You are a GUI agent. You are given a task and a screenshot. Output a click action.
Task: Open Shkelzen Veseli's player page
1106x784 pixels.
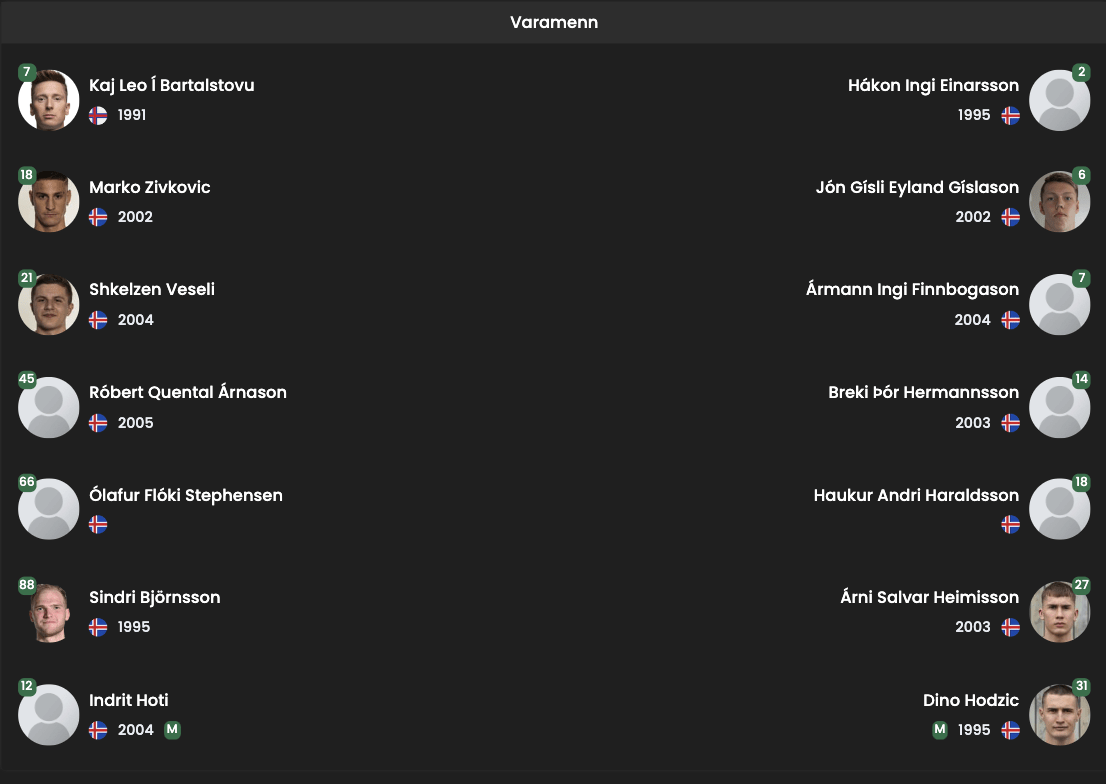click(x=152, y=289)
